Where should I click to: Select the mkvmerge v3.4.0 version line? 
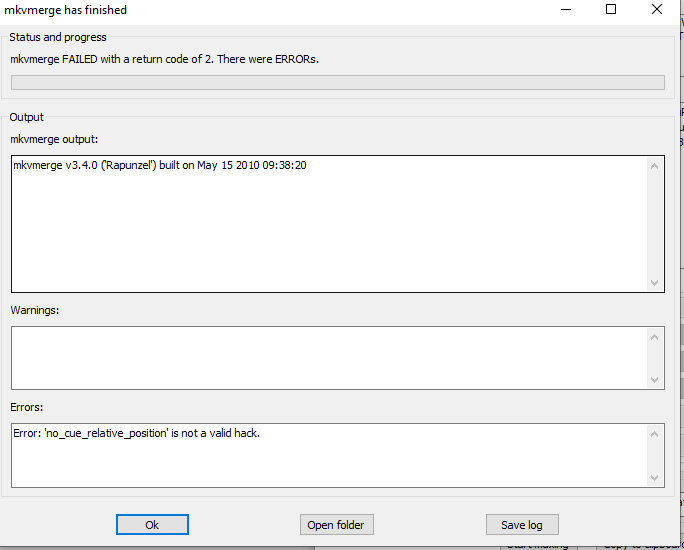[x=160, y=165]
